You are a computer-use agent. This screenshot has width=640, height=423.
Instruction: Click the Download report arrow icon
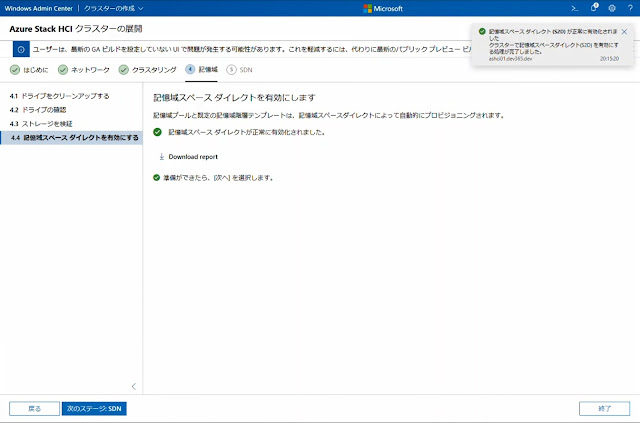(x=162, y=157)
